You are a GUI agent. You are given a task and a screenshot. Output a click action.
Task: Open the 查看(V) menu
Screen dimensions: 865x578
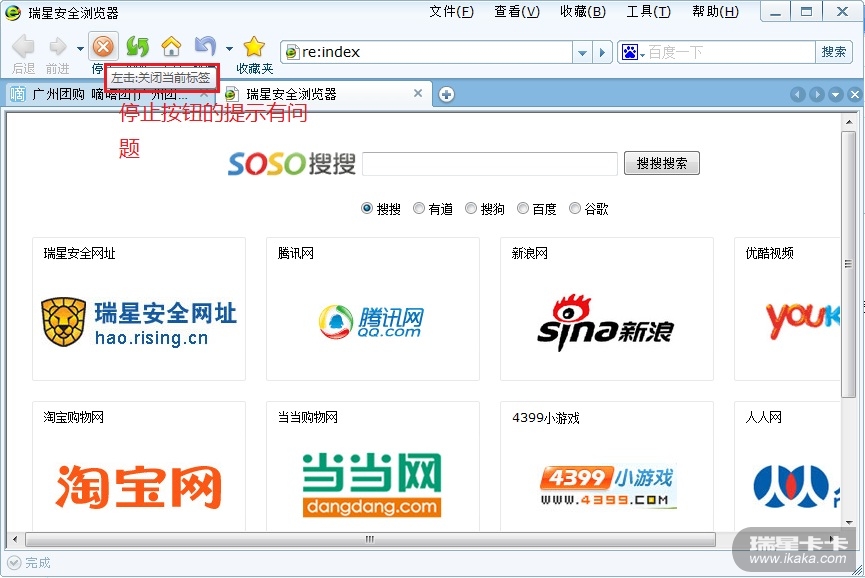(x=517, y=12)
